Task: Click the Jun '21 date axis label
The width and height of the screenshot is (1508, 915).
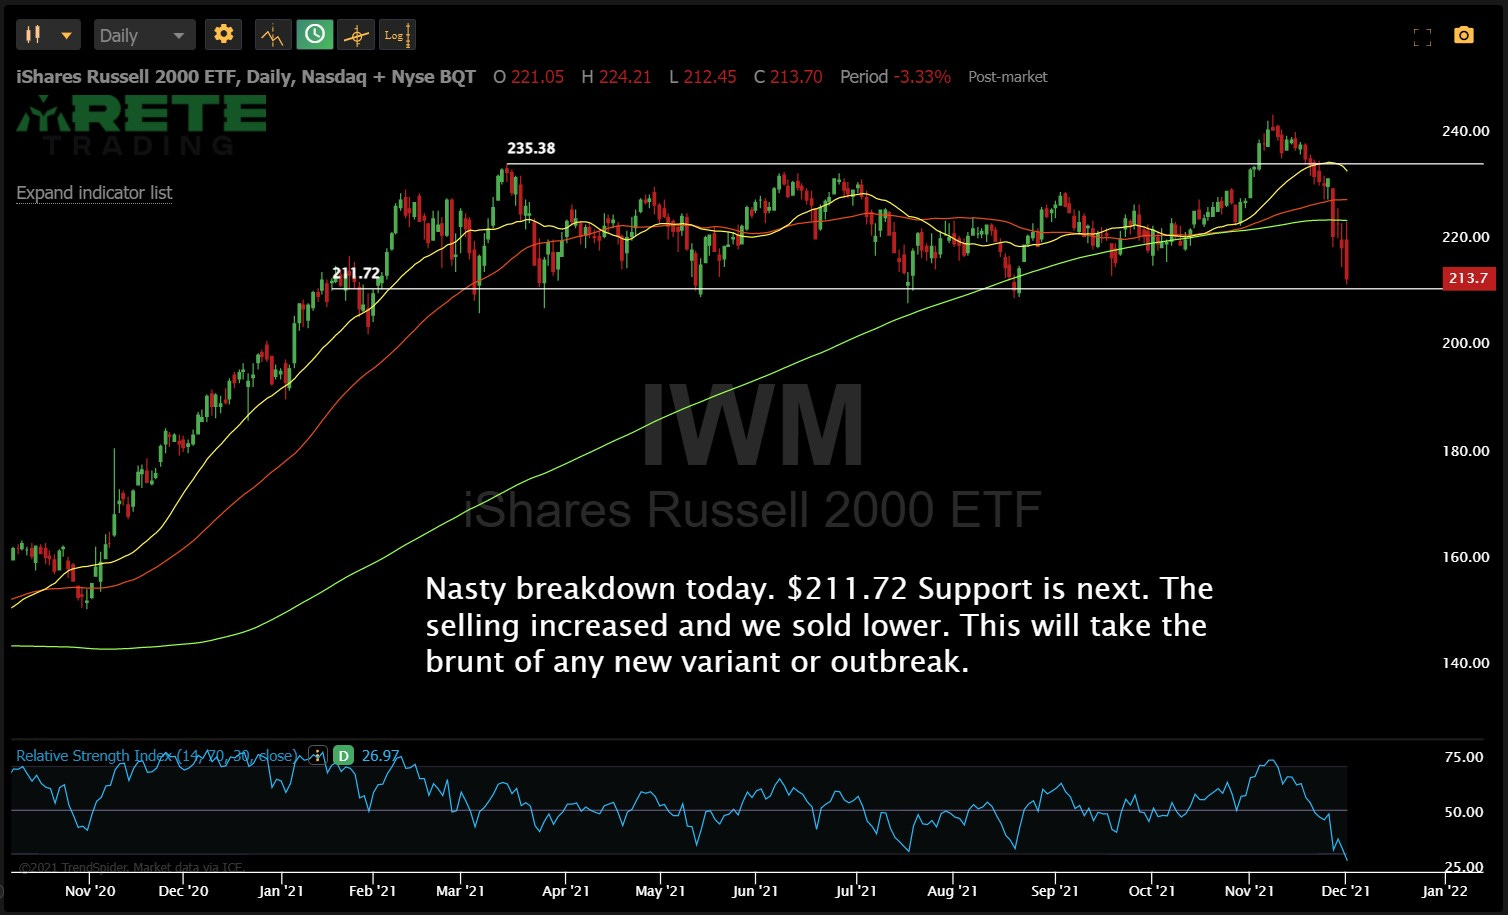Action: click(x=755, y=891)
